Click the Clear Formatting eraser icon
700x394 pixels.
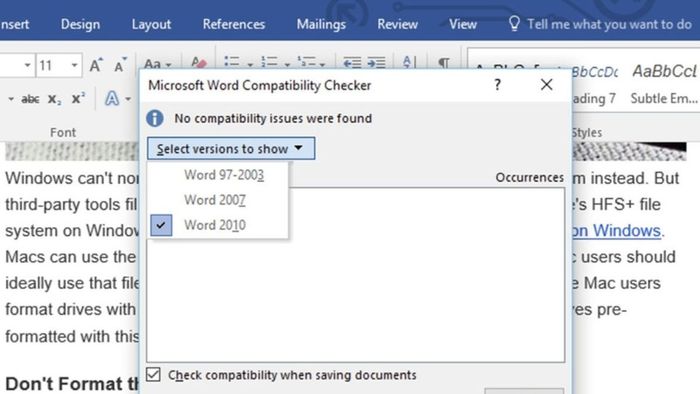pos(198,62)
